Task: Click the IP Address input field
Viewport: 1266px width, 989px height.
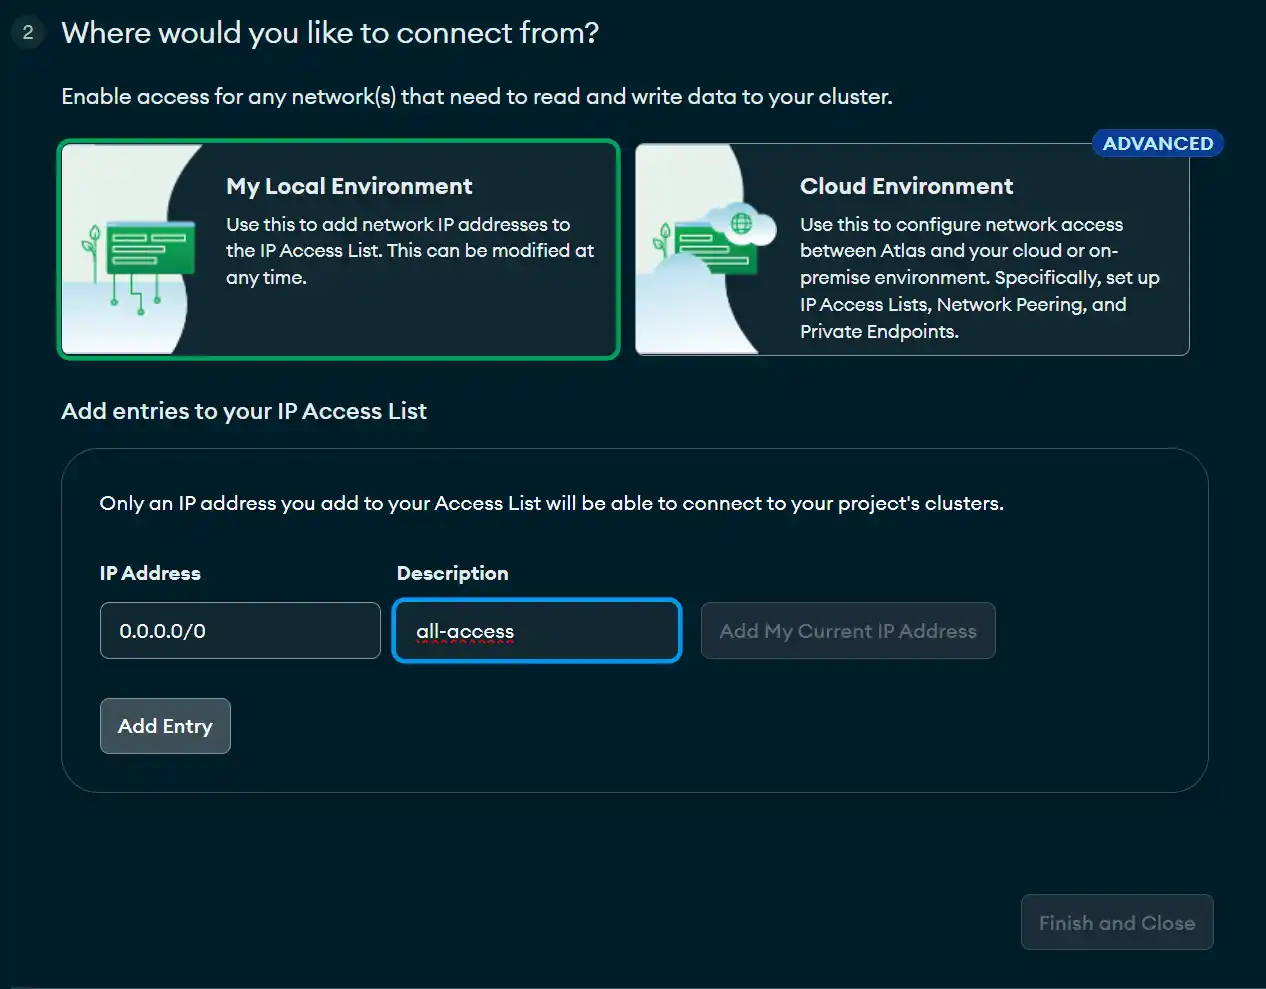Action: pos(240,631)
